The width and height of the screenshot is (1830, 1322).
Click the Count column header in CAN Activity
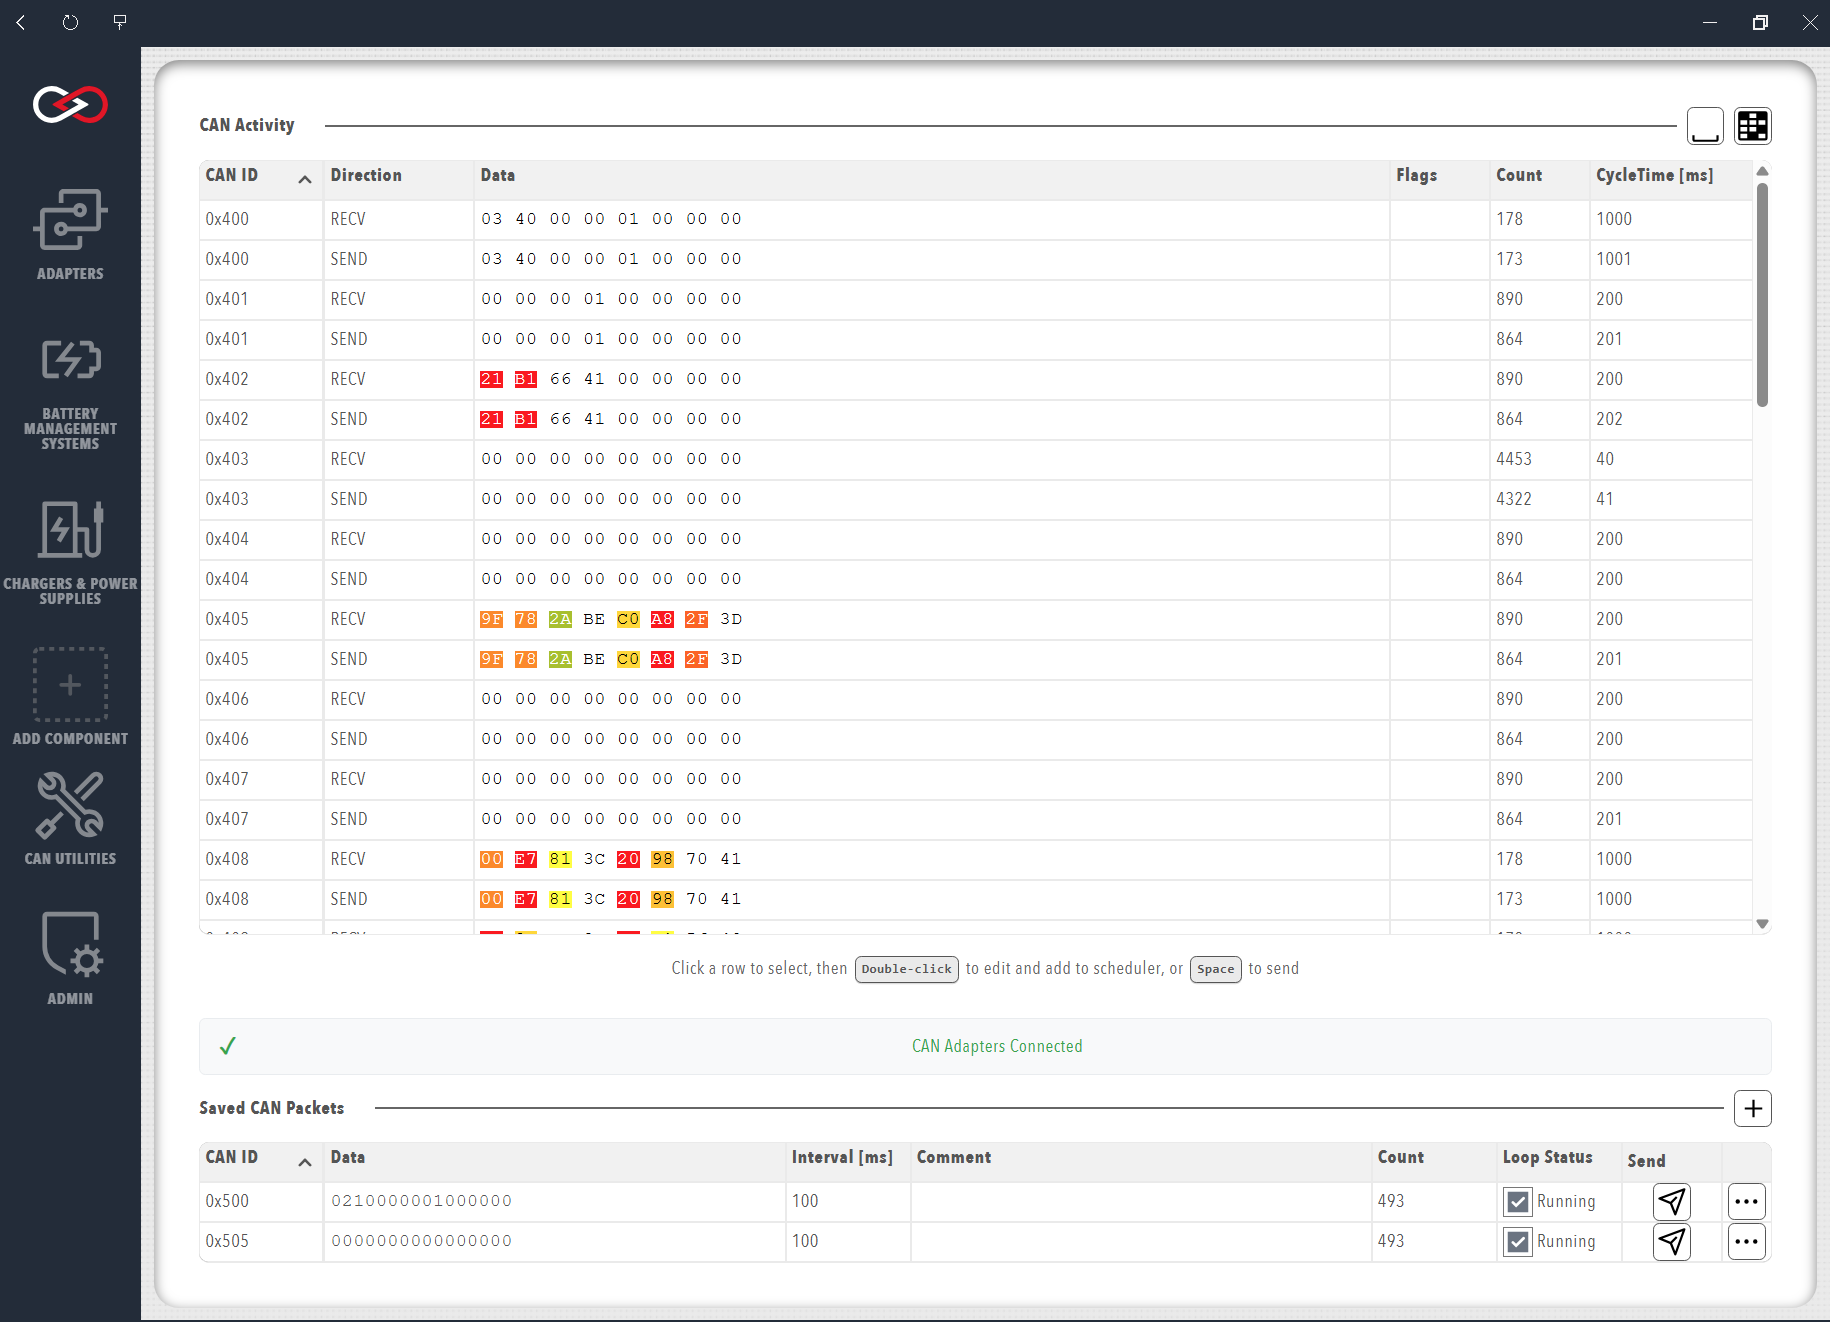coord(1519,176)
